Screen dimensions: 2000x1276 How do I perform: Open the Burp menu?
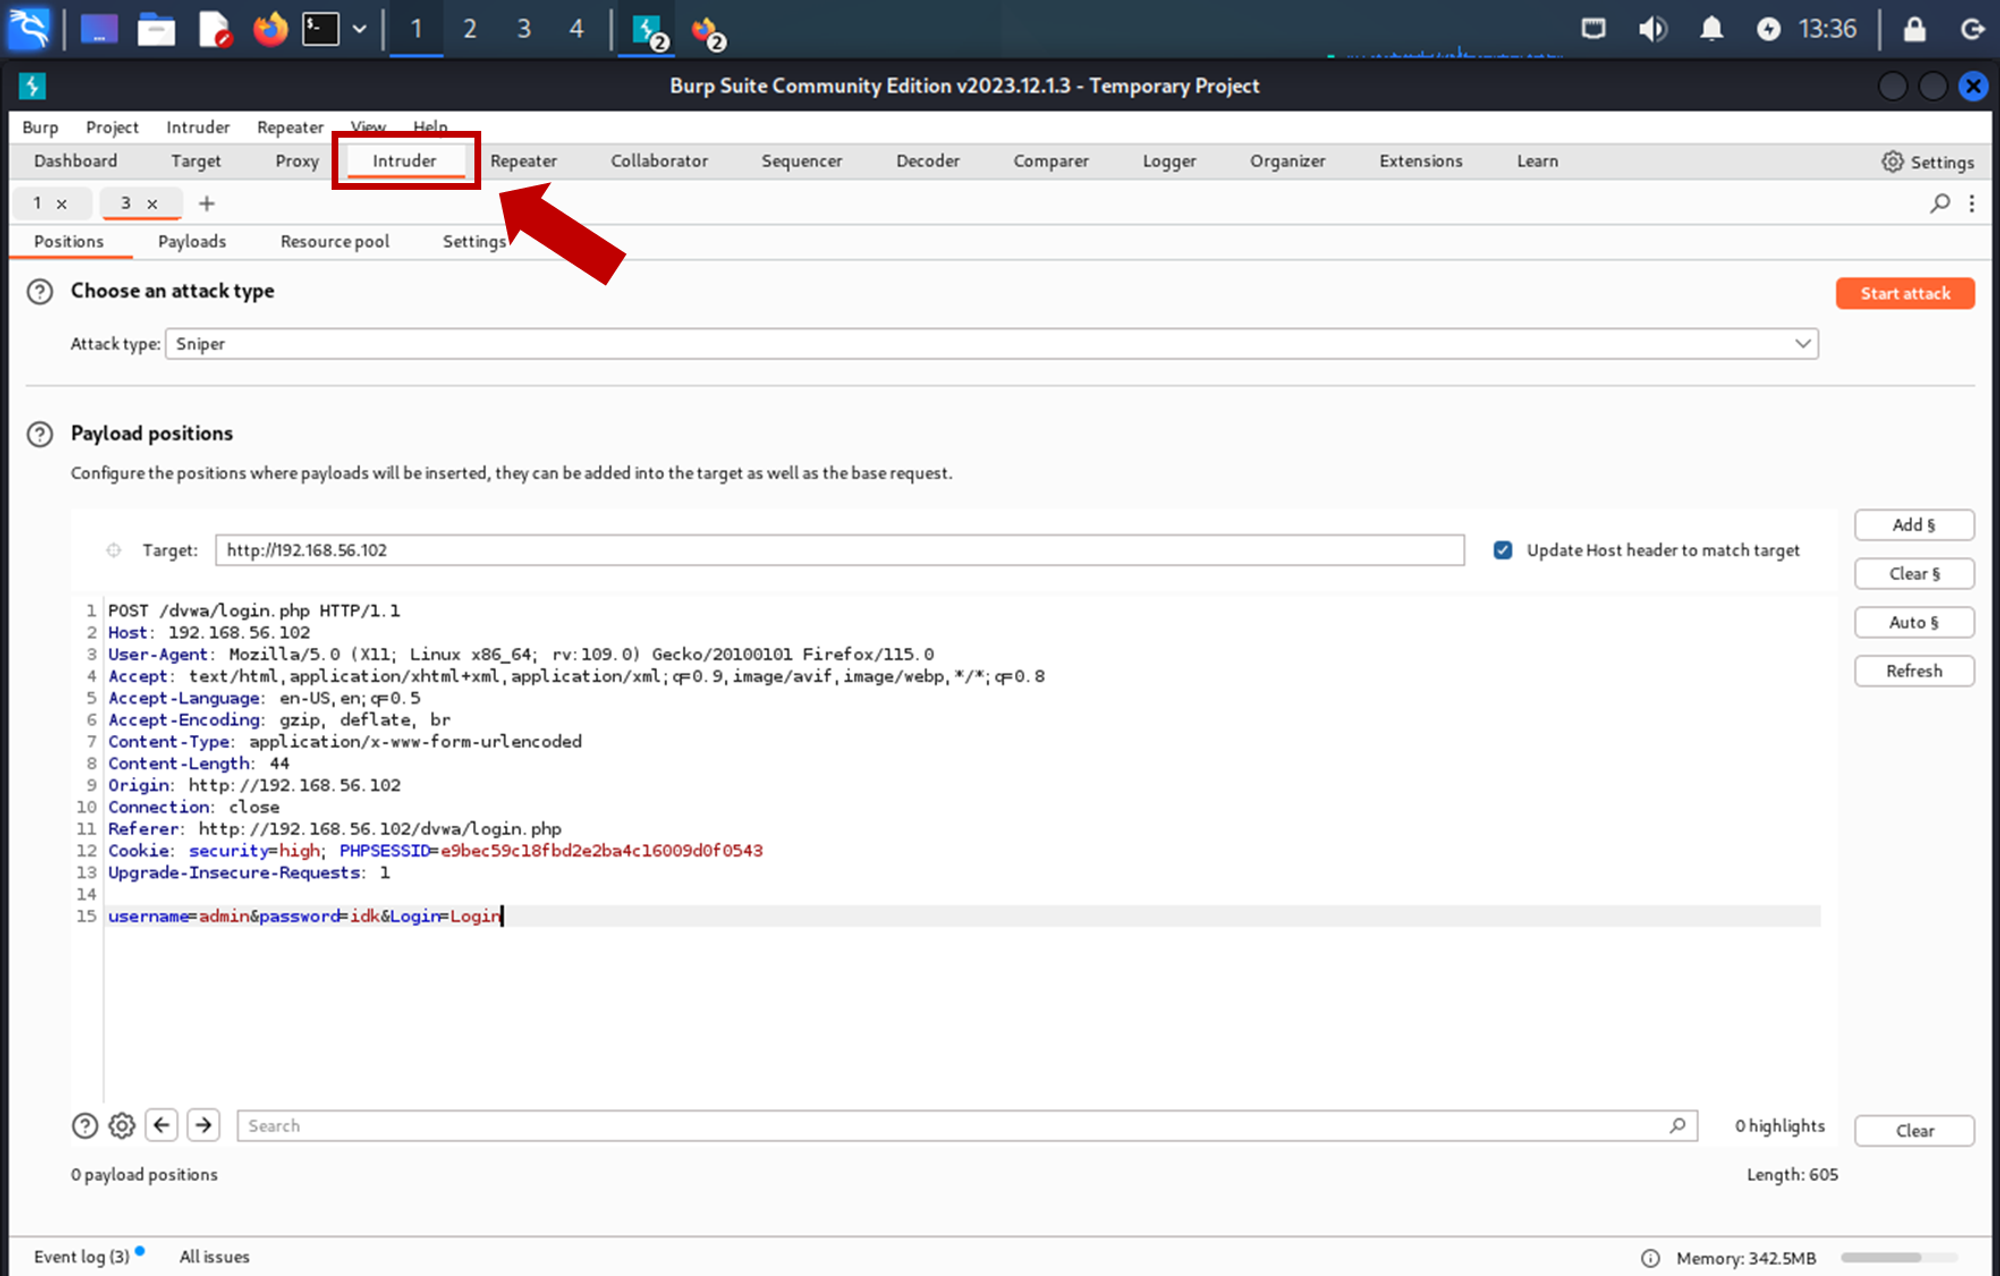click(x=40, y=127)
